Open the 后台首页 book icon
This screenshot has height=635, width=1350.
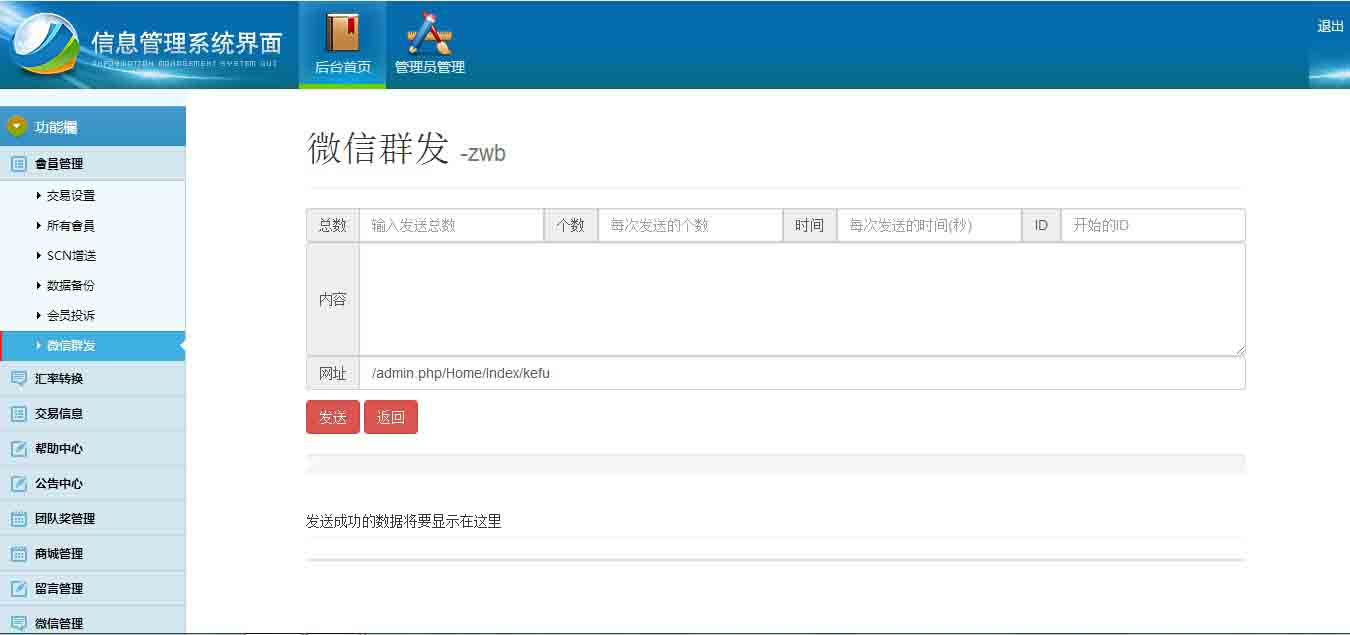pos(342,33)
